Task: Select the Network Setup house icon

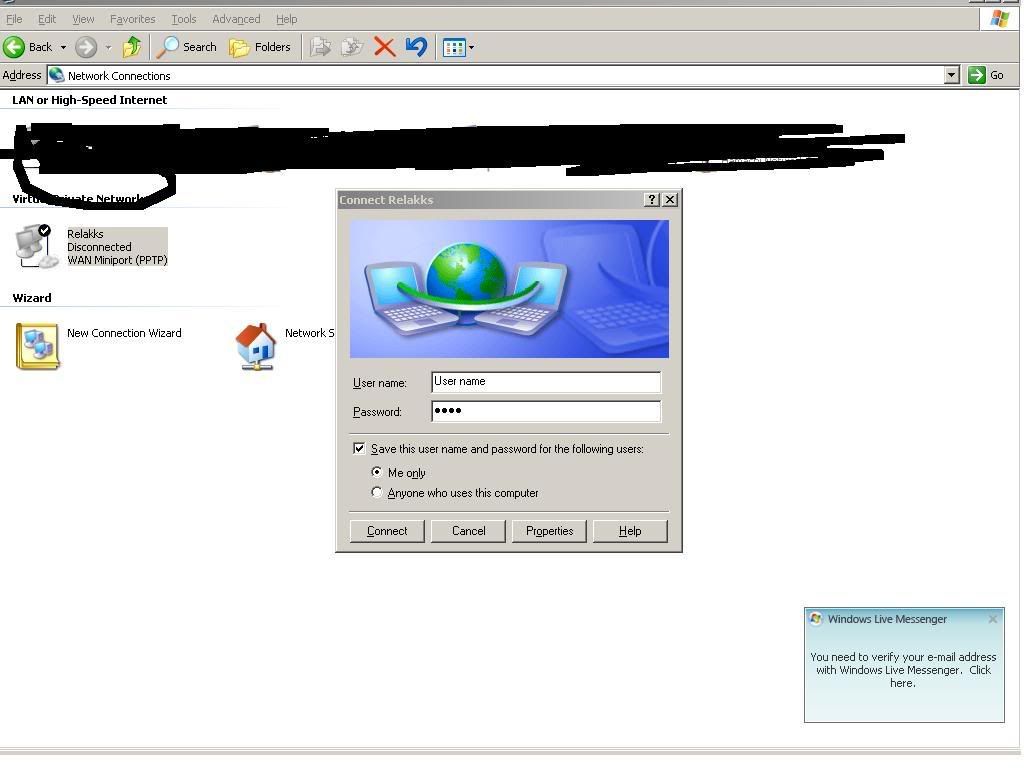Action: [256, 346]
